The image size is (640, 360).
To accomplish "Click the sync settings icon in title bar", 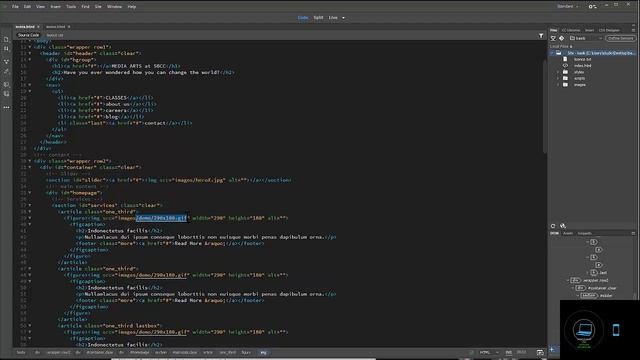I will 592,7.
